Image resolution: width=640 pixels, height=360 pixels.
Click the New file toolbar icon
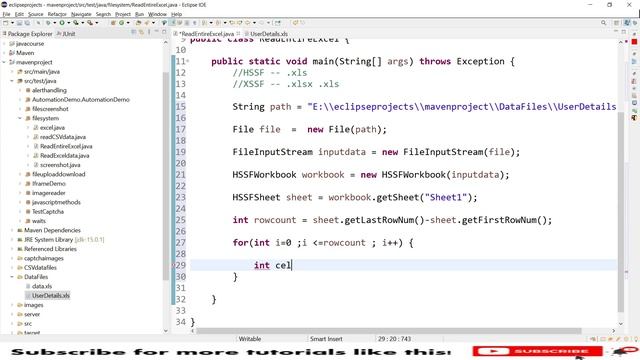(6, 23)
